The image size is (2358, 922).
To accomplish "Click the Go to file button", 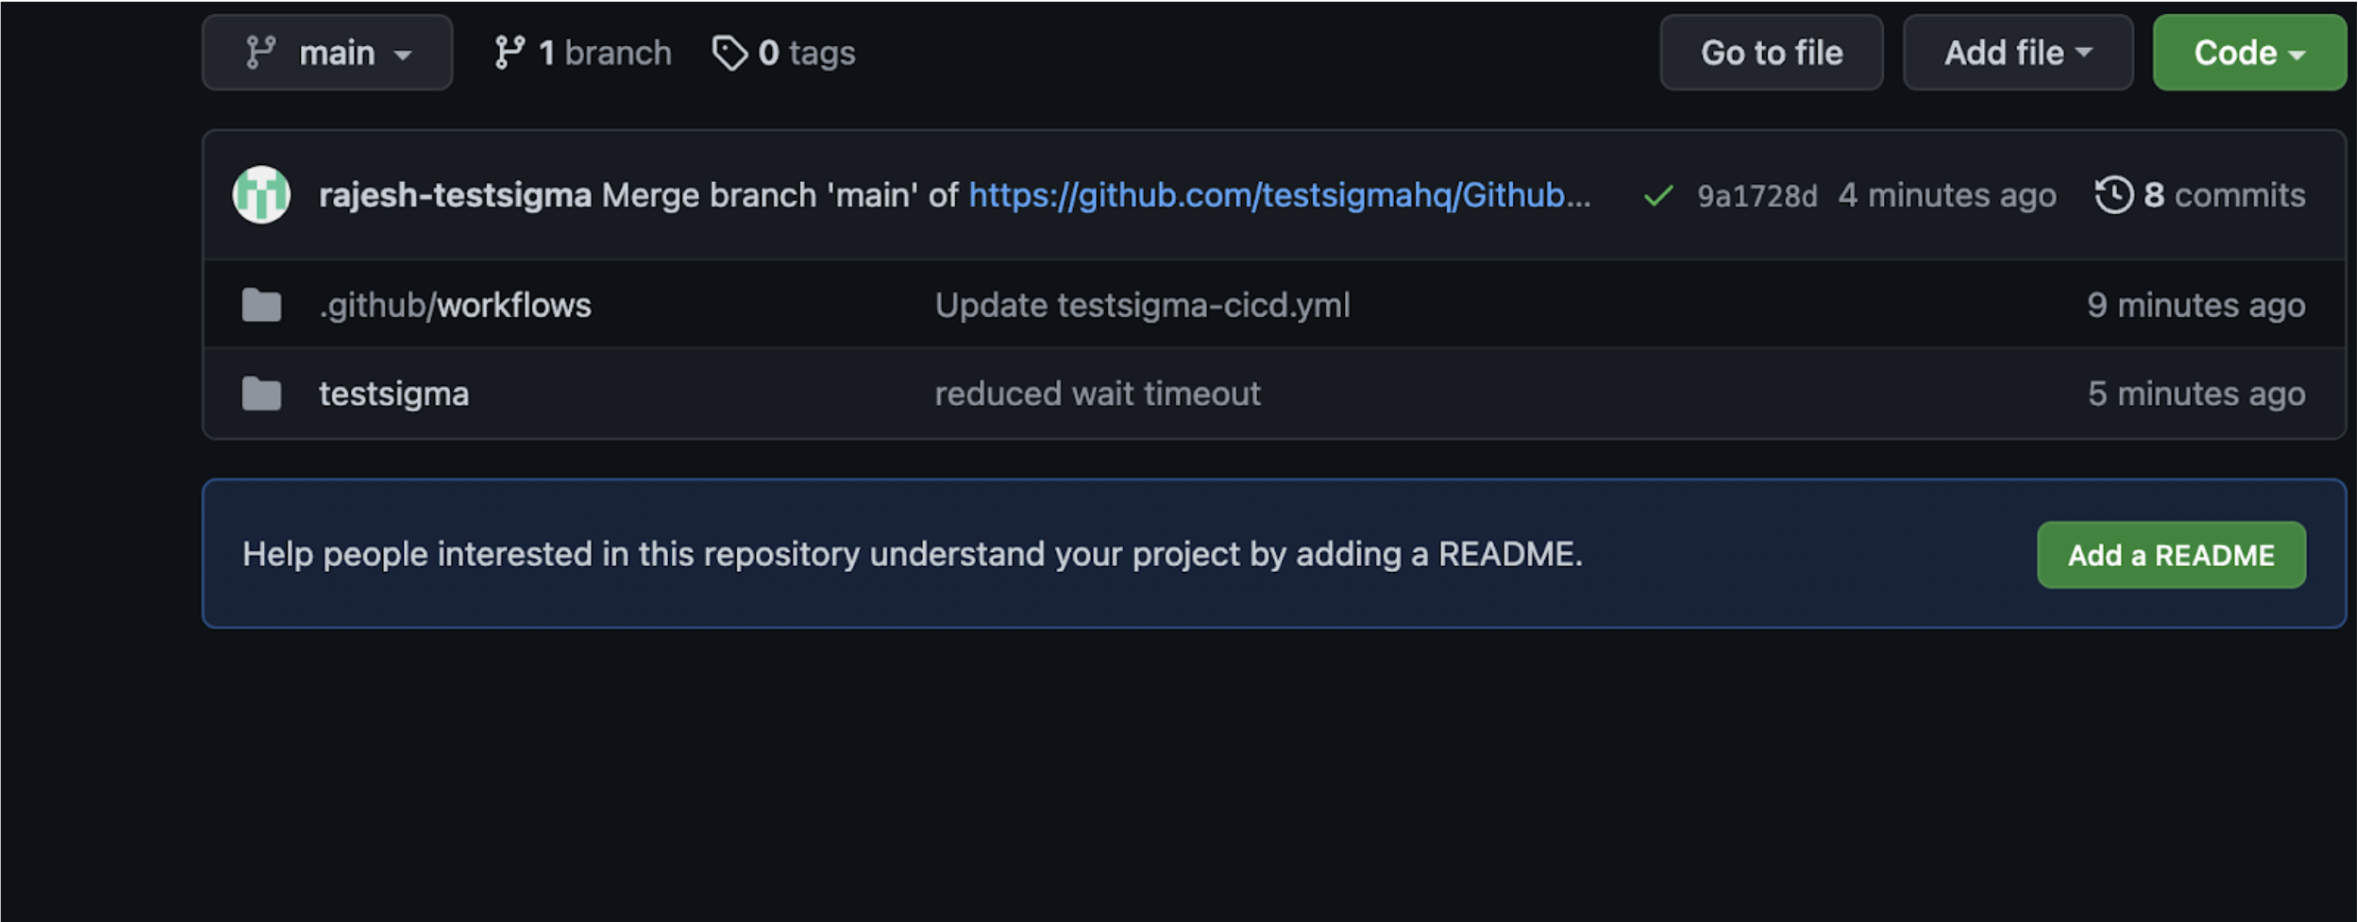I will click(x=1771, y=52).
